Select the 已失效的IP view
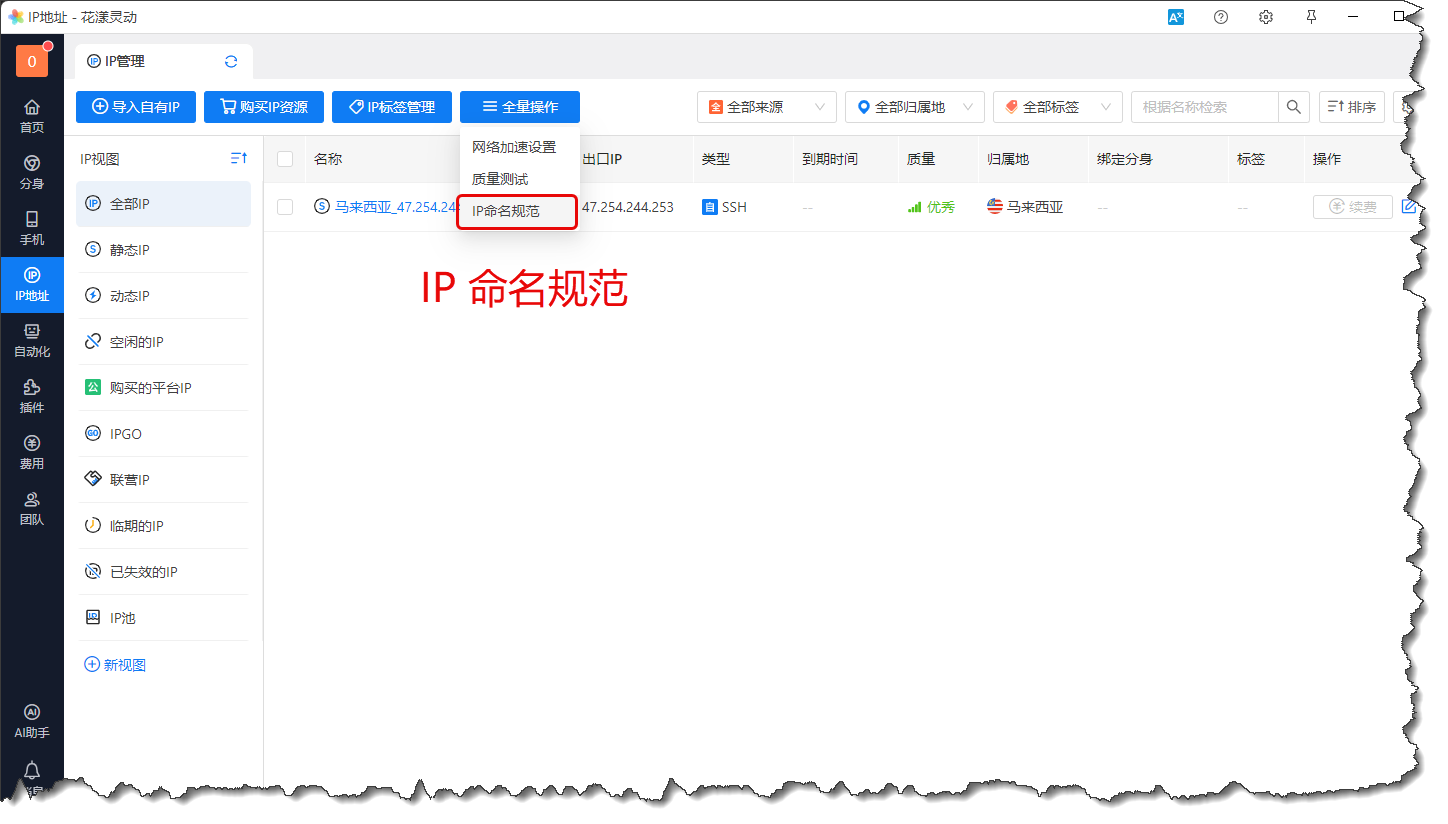The width and height of the screenshot is (1448, 824). coord(163,572)
